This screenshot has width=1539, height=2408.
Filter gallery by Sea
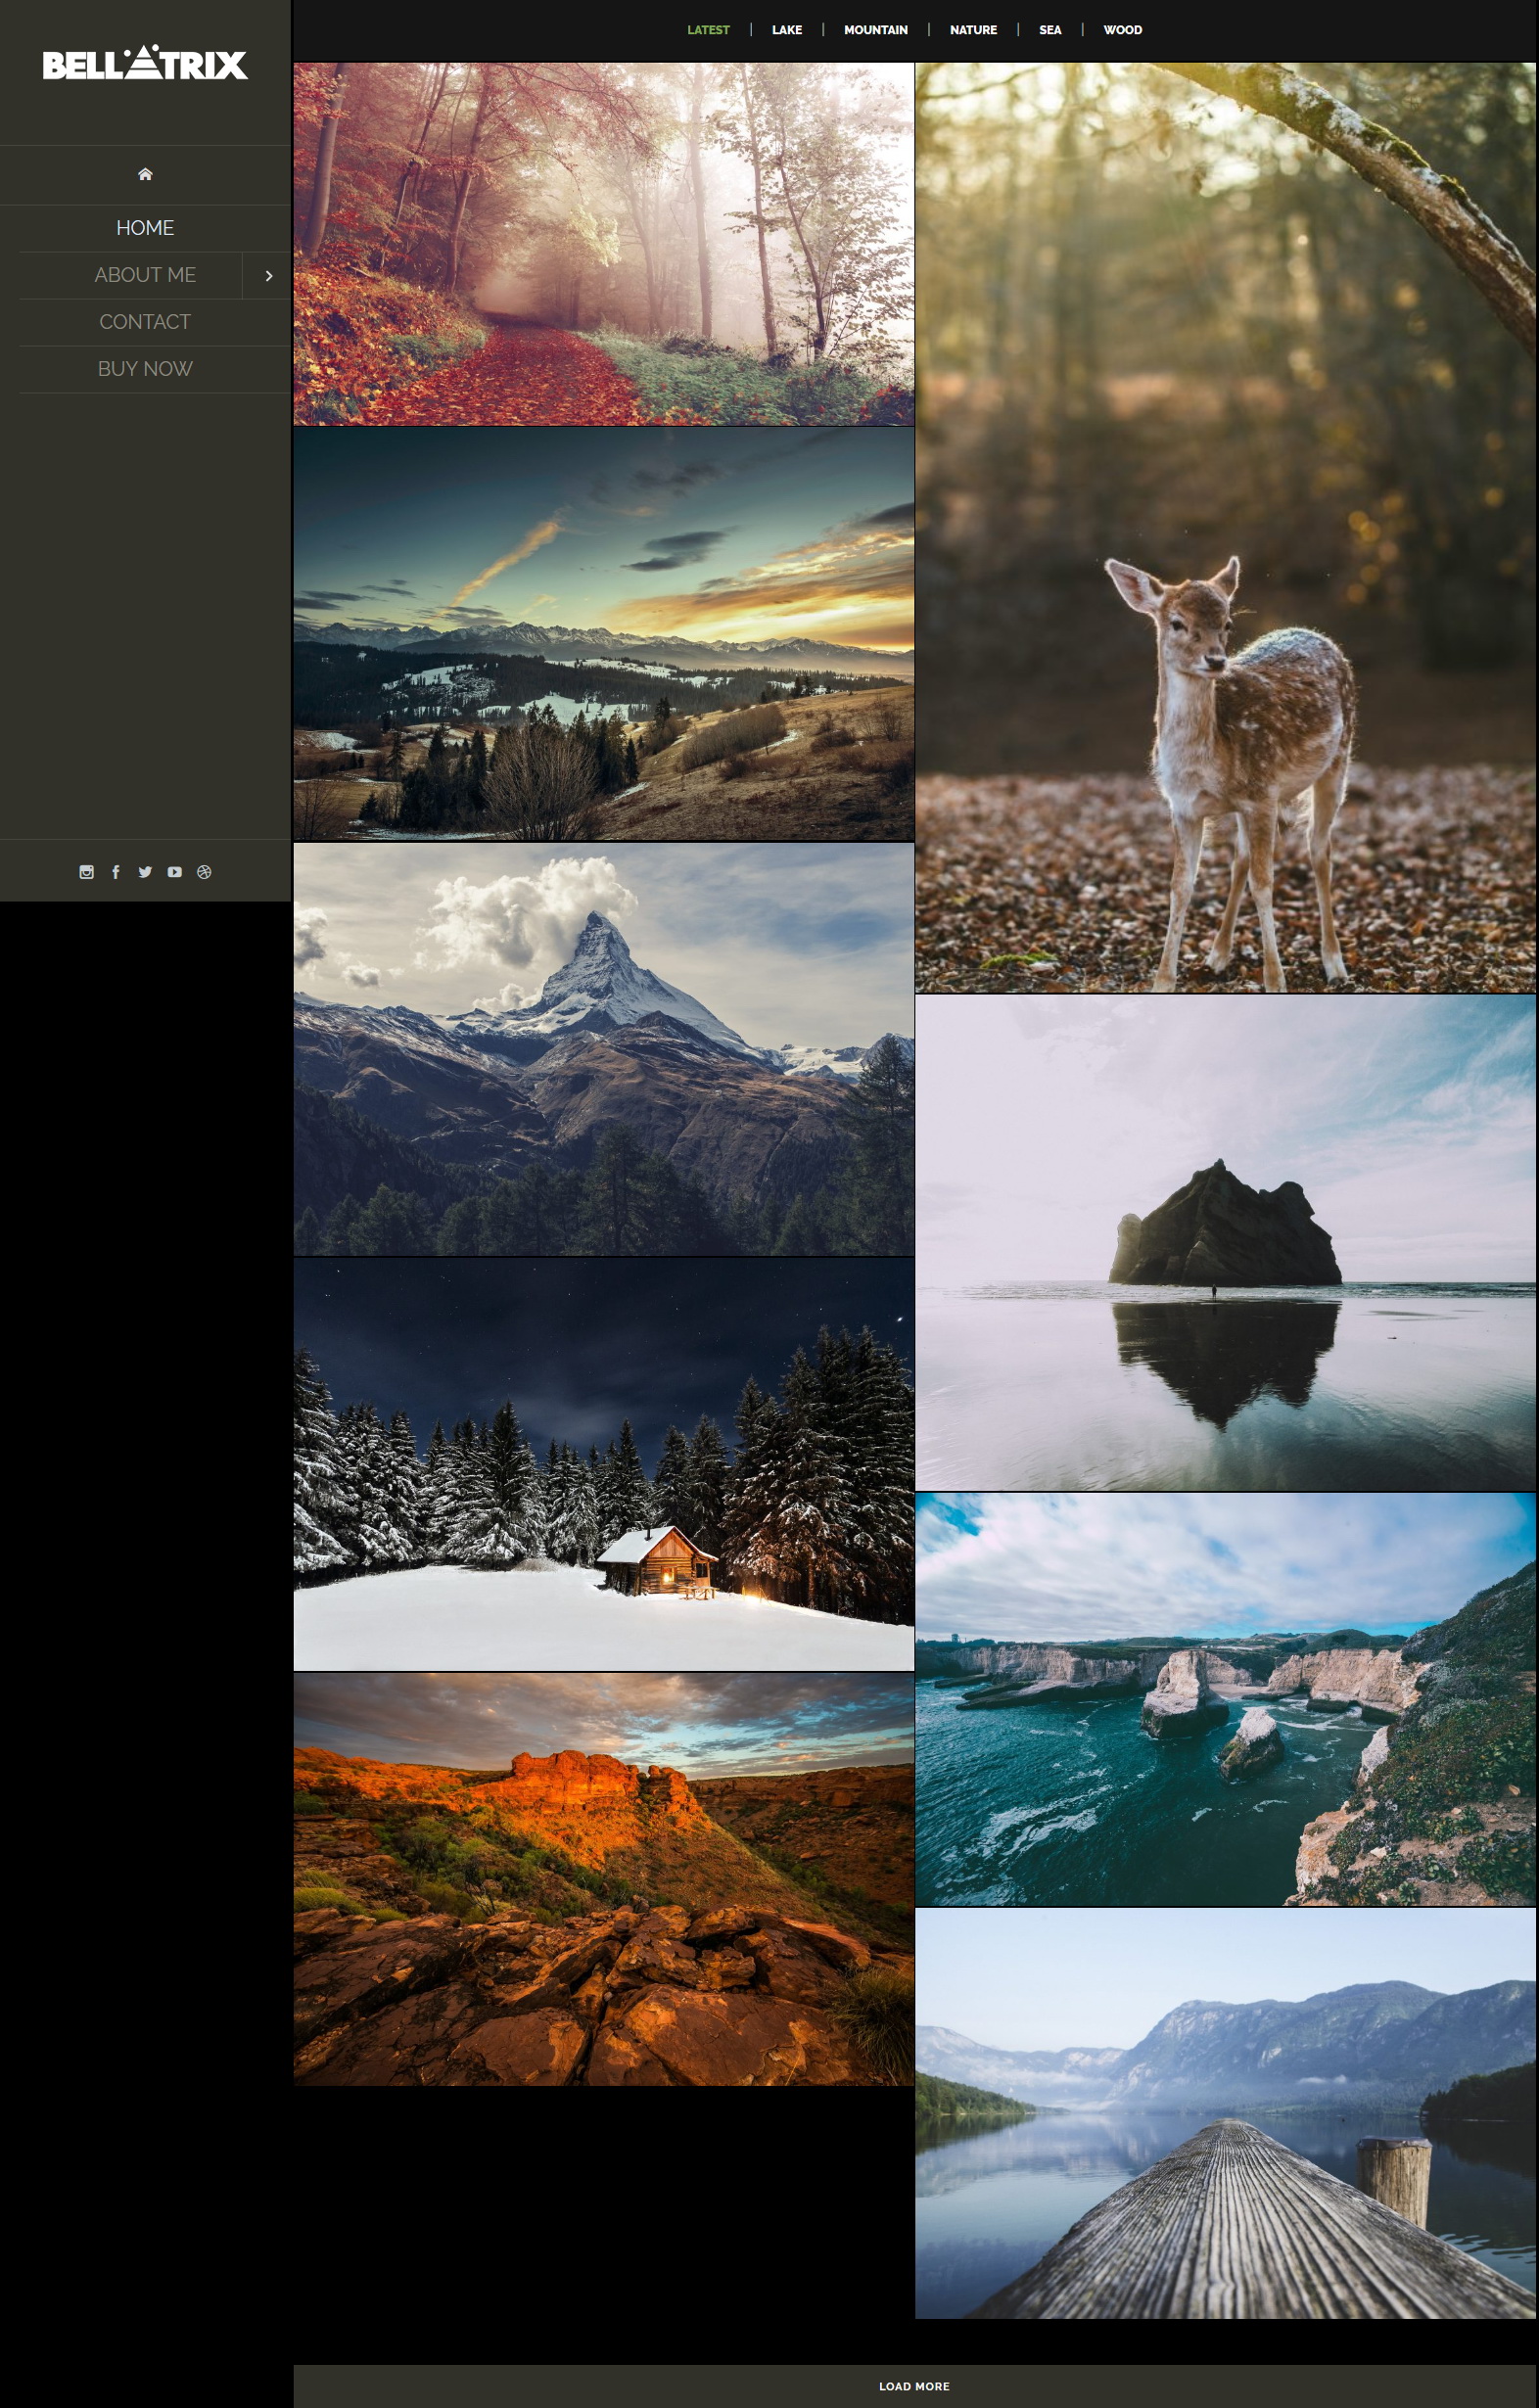point(1050,30)
